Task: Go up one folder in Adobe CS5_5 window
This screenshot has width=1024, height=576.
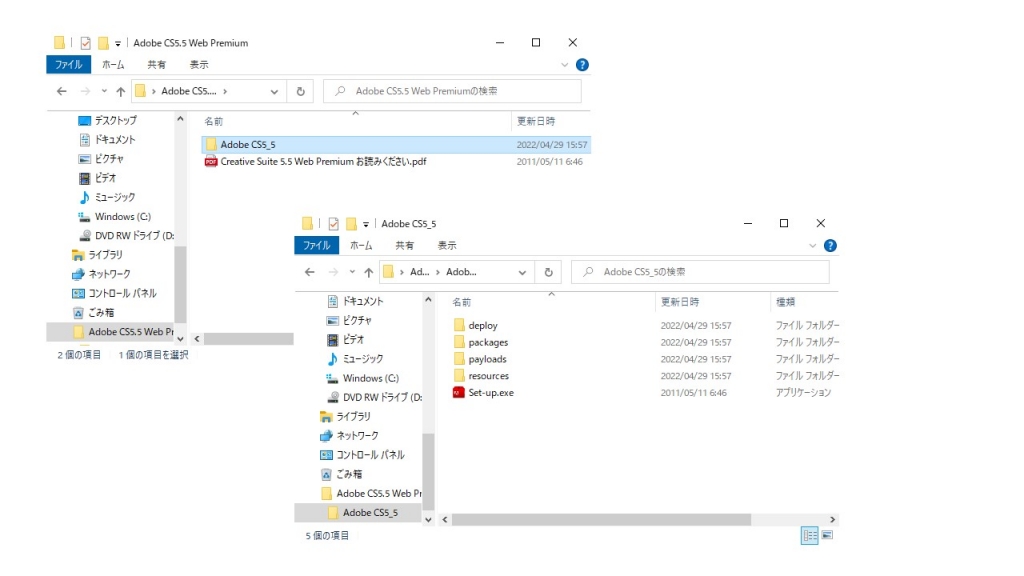Action: click(369, 272)
